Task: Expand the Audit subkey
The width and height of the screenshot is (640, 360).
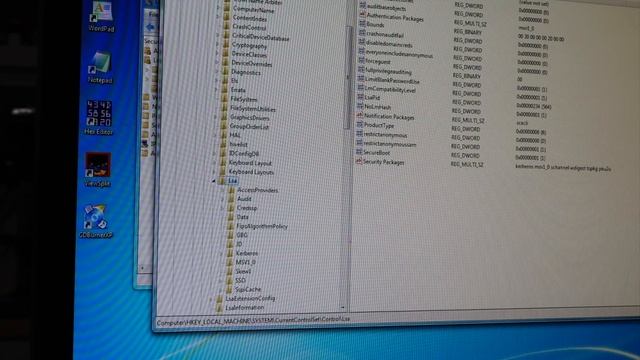Action: 223,199
